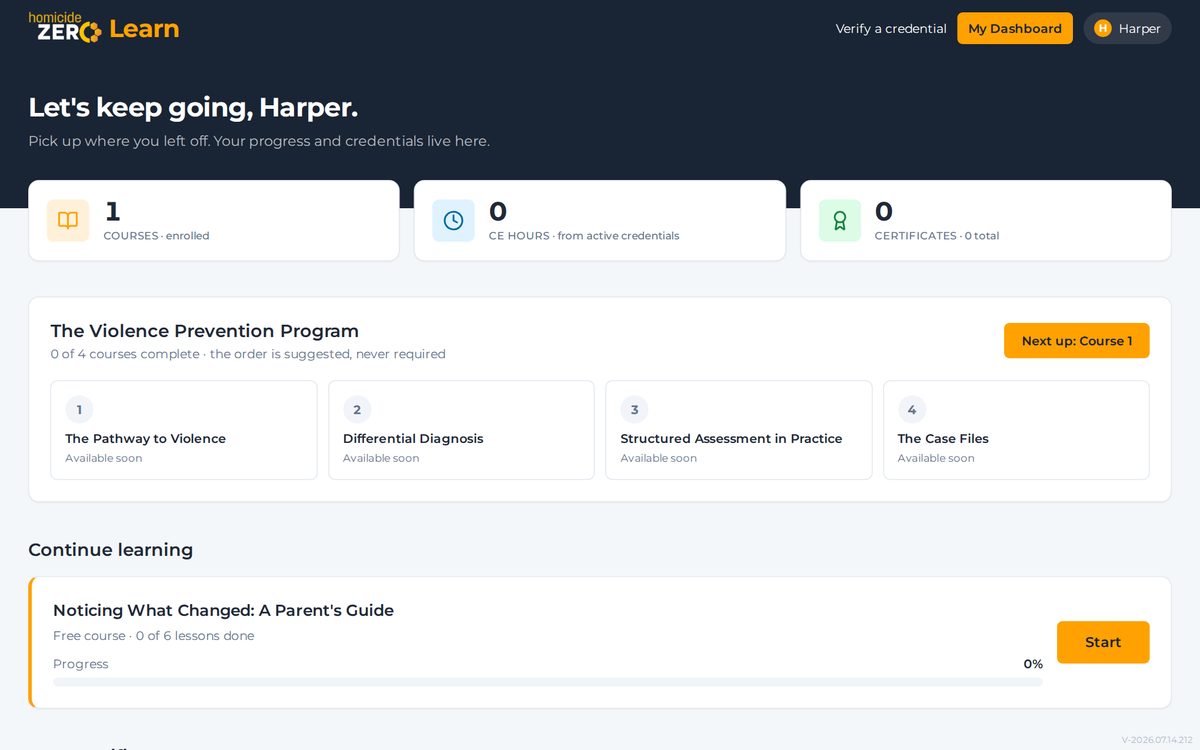Open My Dashboard

click(1015, 28)
